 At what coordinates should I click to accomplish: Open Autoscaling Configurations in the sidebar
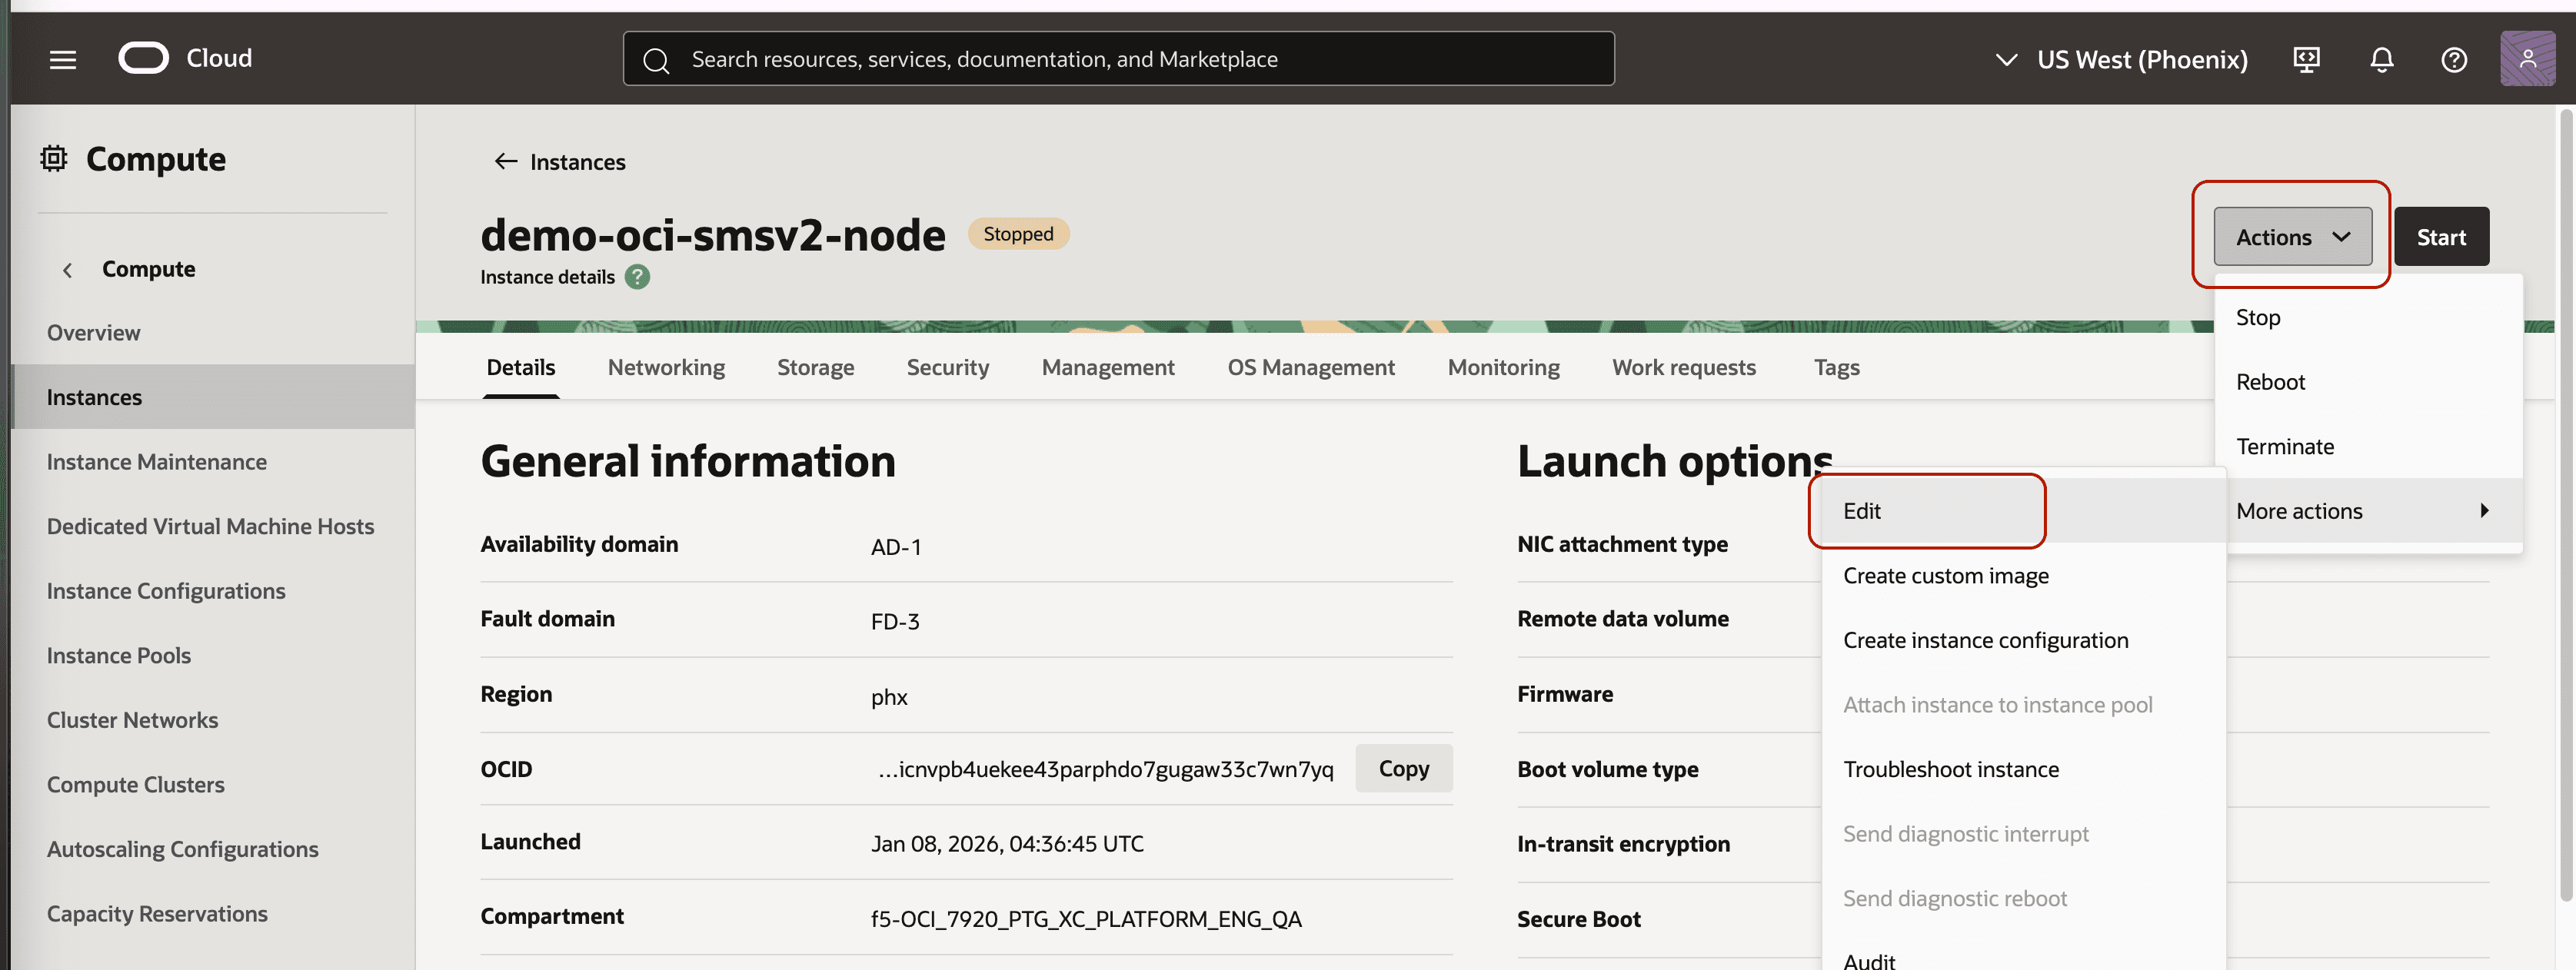182,848
